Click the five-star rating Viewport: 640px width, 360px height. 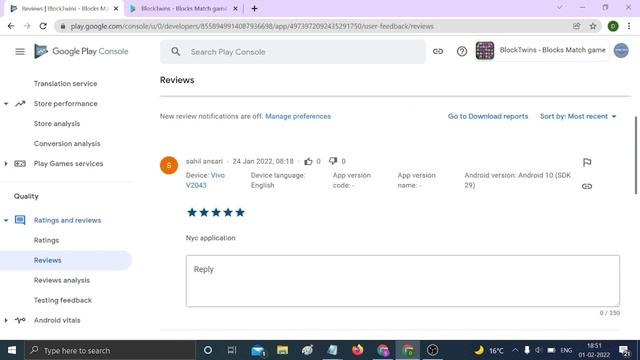tap(216, 212)
